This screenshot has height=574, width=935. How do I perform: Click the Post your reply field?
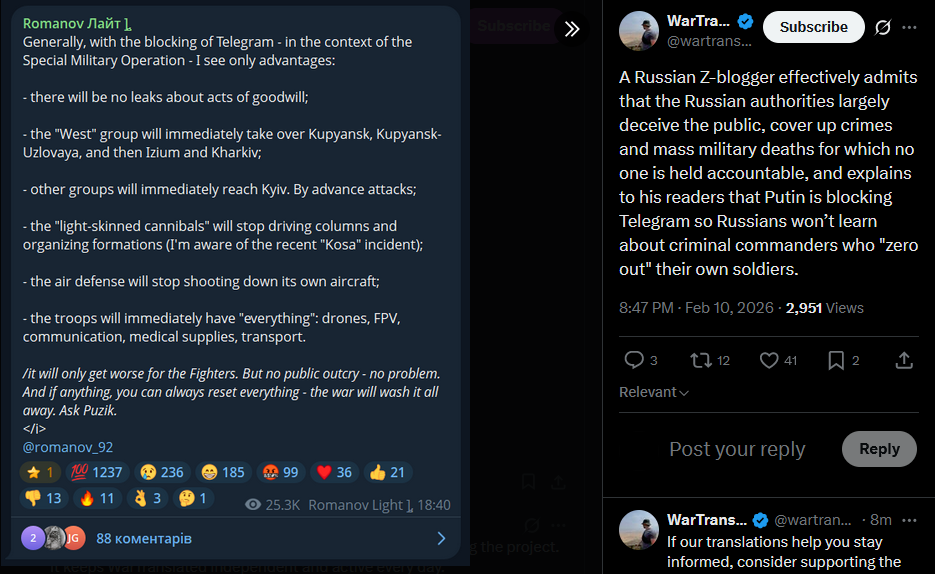pos(737,449)
